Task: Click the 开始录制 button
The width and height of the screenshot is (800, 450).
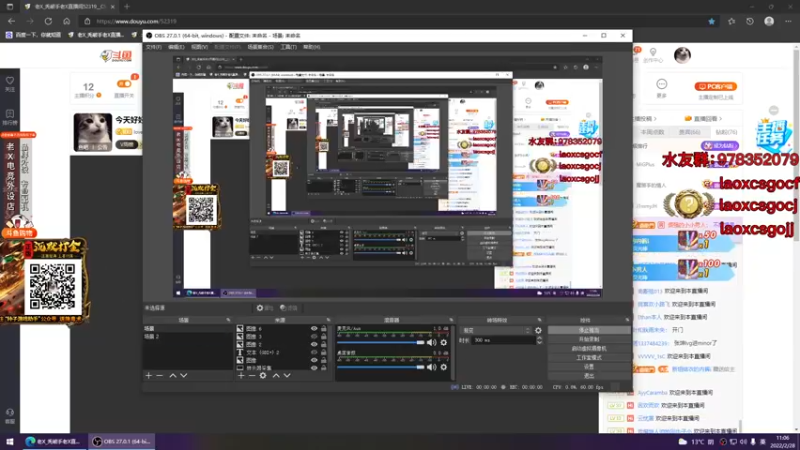Action: (589, 339)
